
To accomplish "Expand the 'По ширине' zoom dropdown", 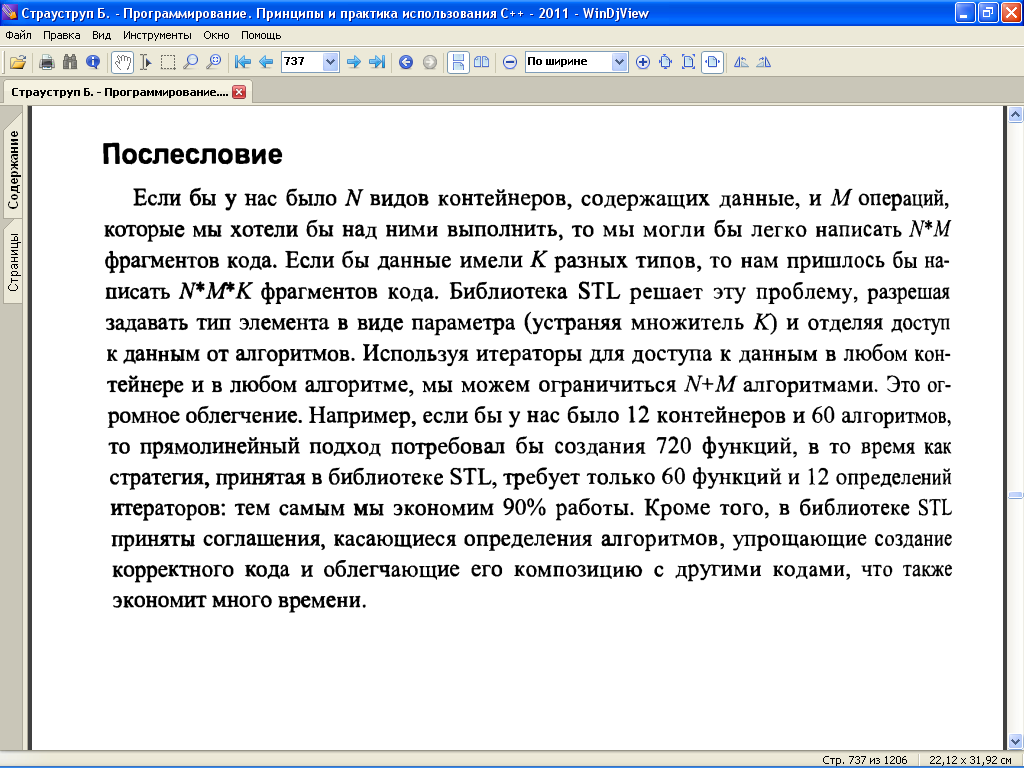I will pyautogui.click(x=619, y=62).
